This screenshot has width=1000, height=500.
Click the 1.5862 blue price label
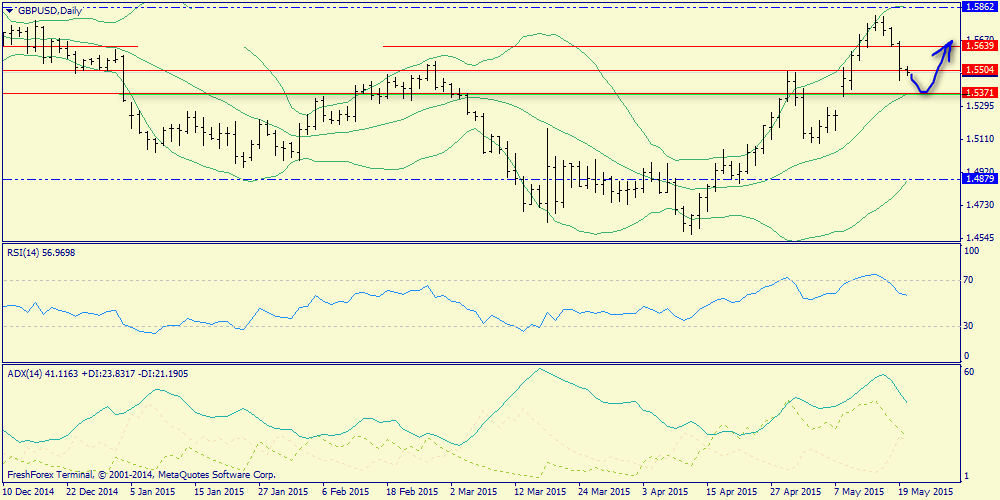click(977, 6)
